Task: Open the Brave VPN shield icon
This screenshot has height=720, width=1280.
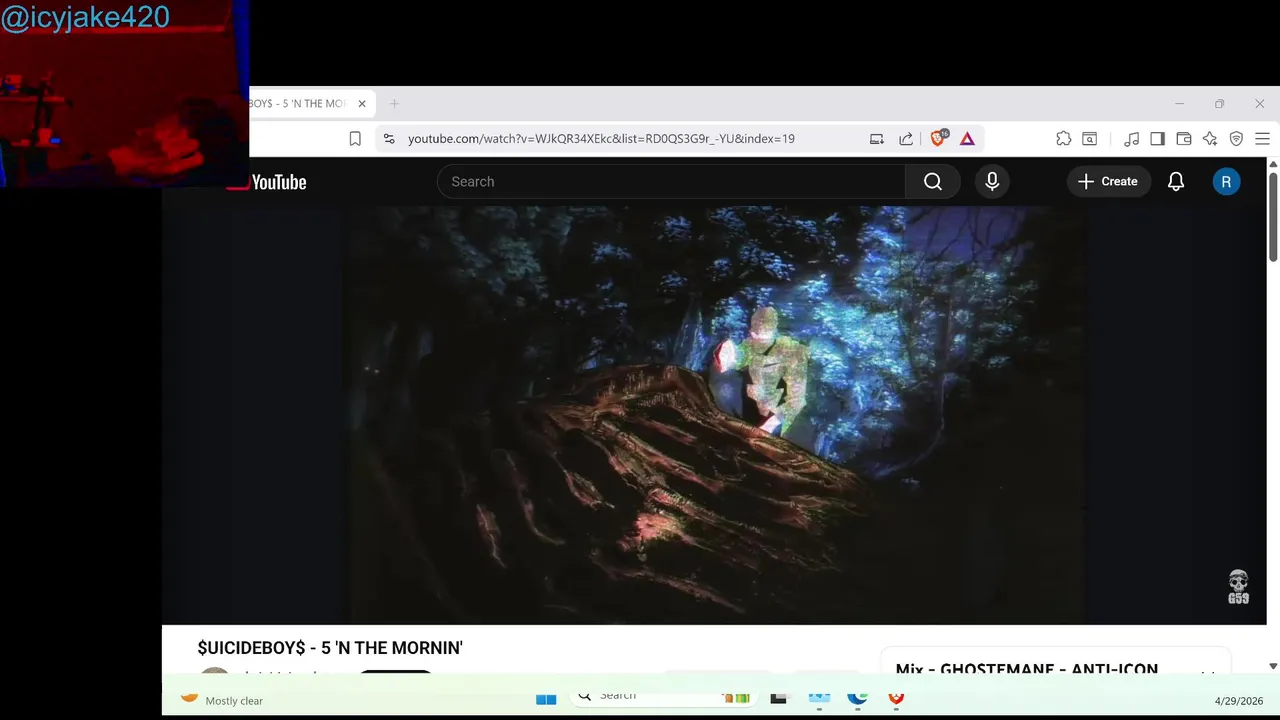Action: (1236, 139)
